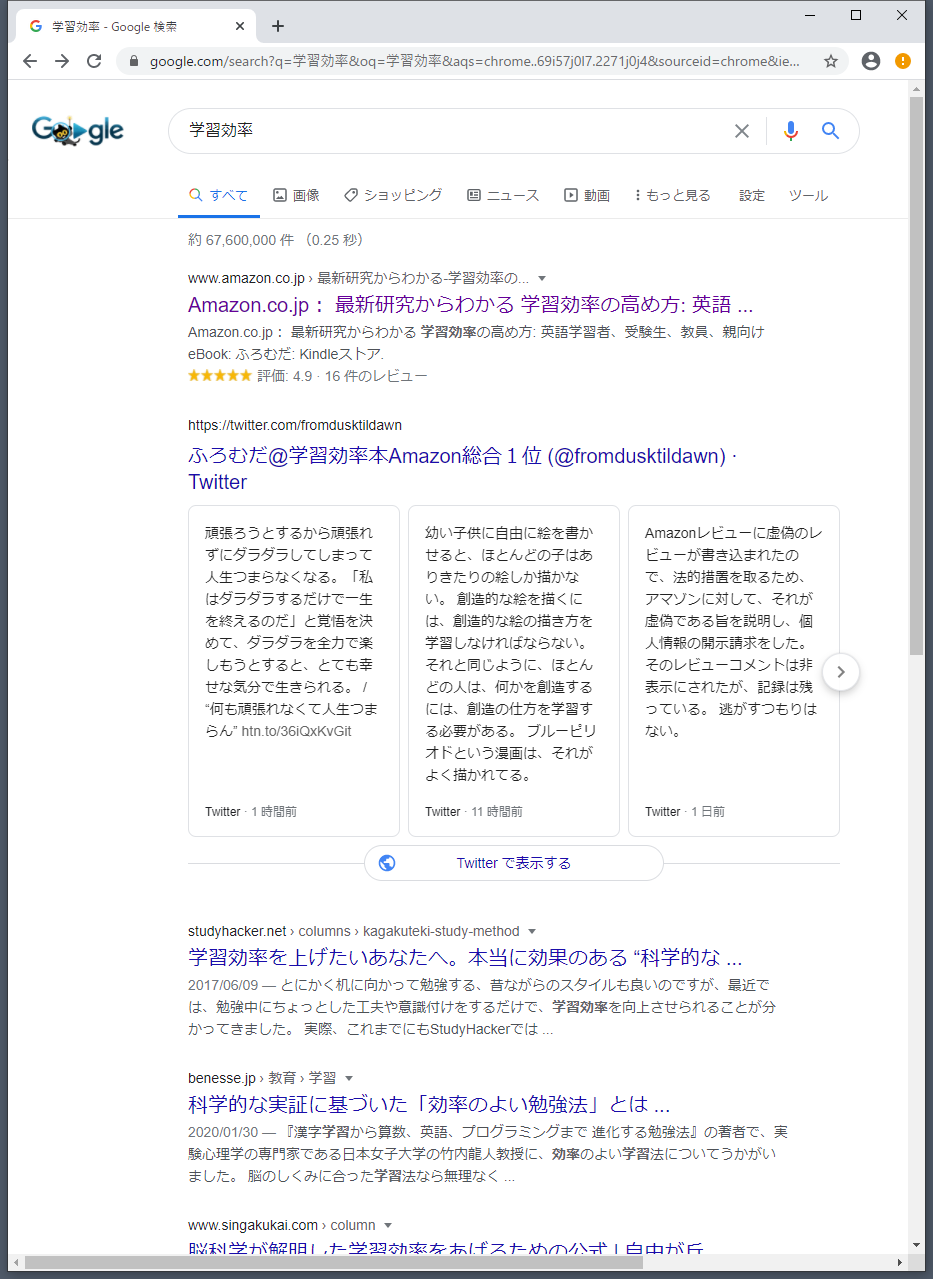Expand the singakukai.com result options arrow
The image size is (933, 1279).
click(388, 1225)
